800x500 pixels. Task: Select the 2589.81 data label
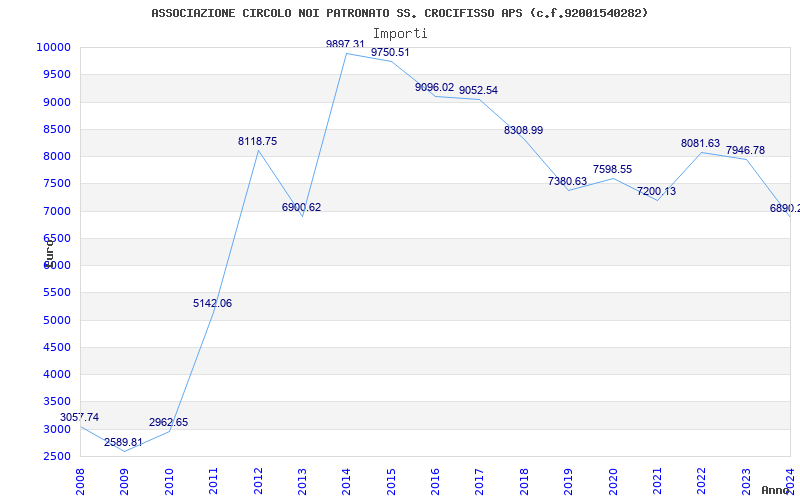[123, 442]
